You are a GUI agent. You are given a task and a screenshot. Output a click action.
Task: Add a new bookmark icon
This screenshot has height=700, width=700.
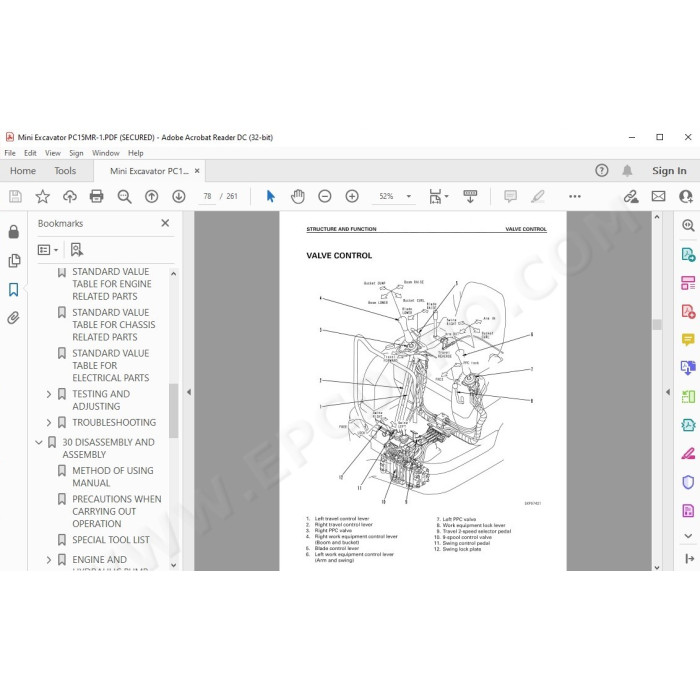[x=77, y=250]
